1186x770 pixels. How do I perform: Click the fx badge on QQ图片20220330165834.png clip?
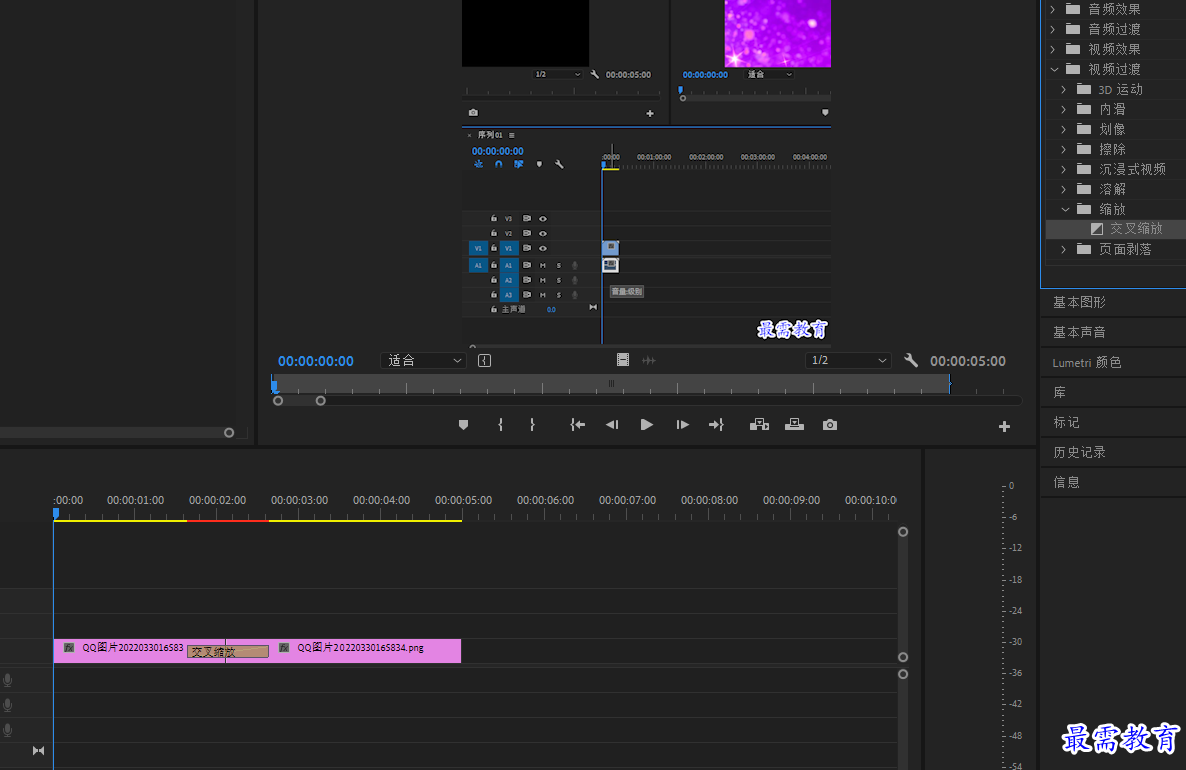[x=284, y=647]
